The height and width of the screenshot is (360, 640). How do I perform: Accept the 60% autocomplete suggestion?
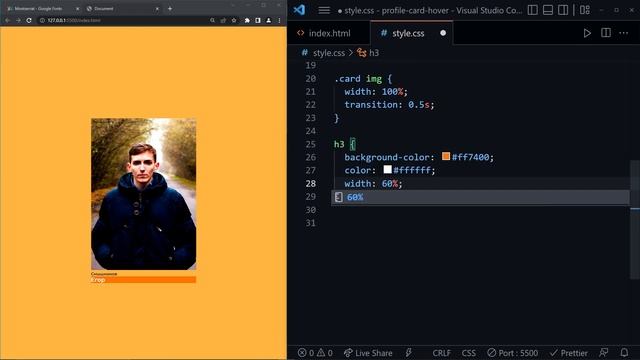pos(480,197)
